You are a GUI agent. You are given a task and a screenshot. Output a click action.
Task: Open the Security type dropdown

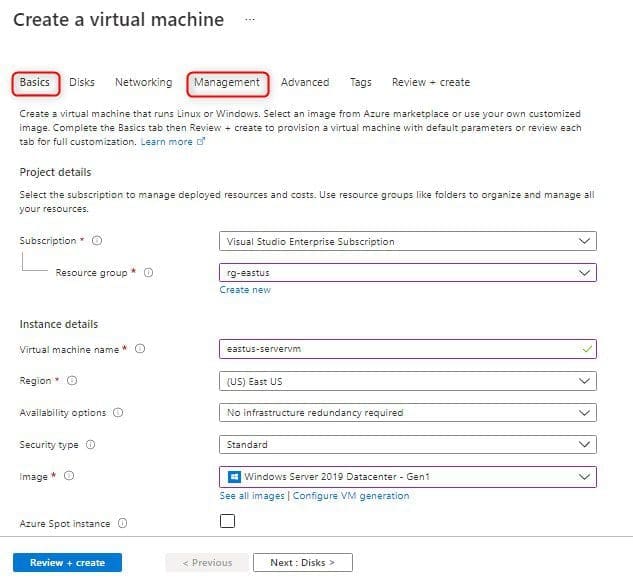(408, 445)
